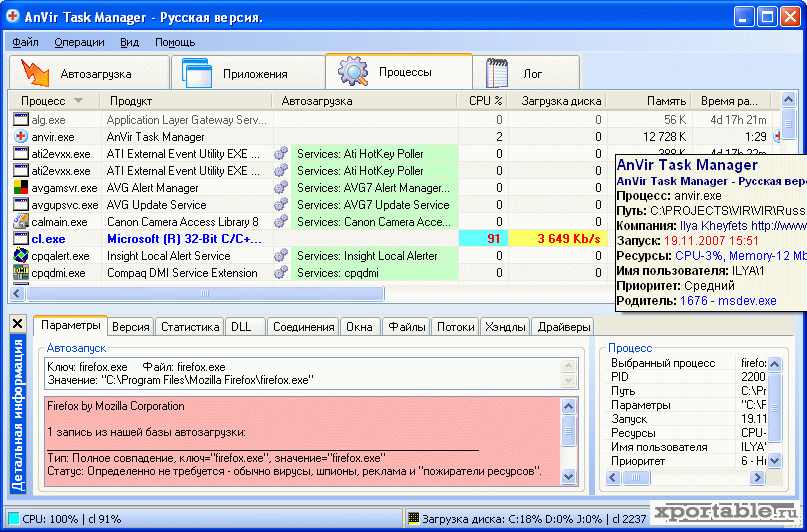This screenshot has height=532, width=807.
Task: Click the CPU status bar color indicator
Action: point(14,519)
